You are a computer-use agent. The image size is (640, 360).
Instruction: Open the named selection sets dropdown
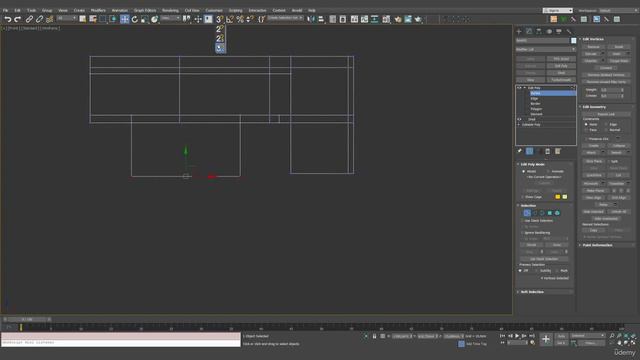pos(285,18)
